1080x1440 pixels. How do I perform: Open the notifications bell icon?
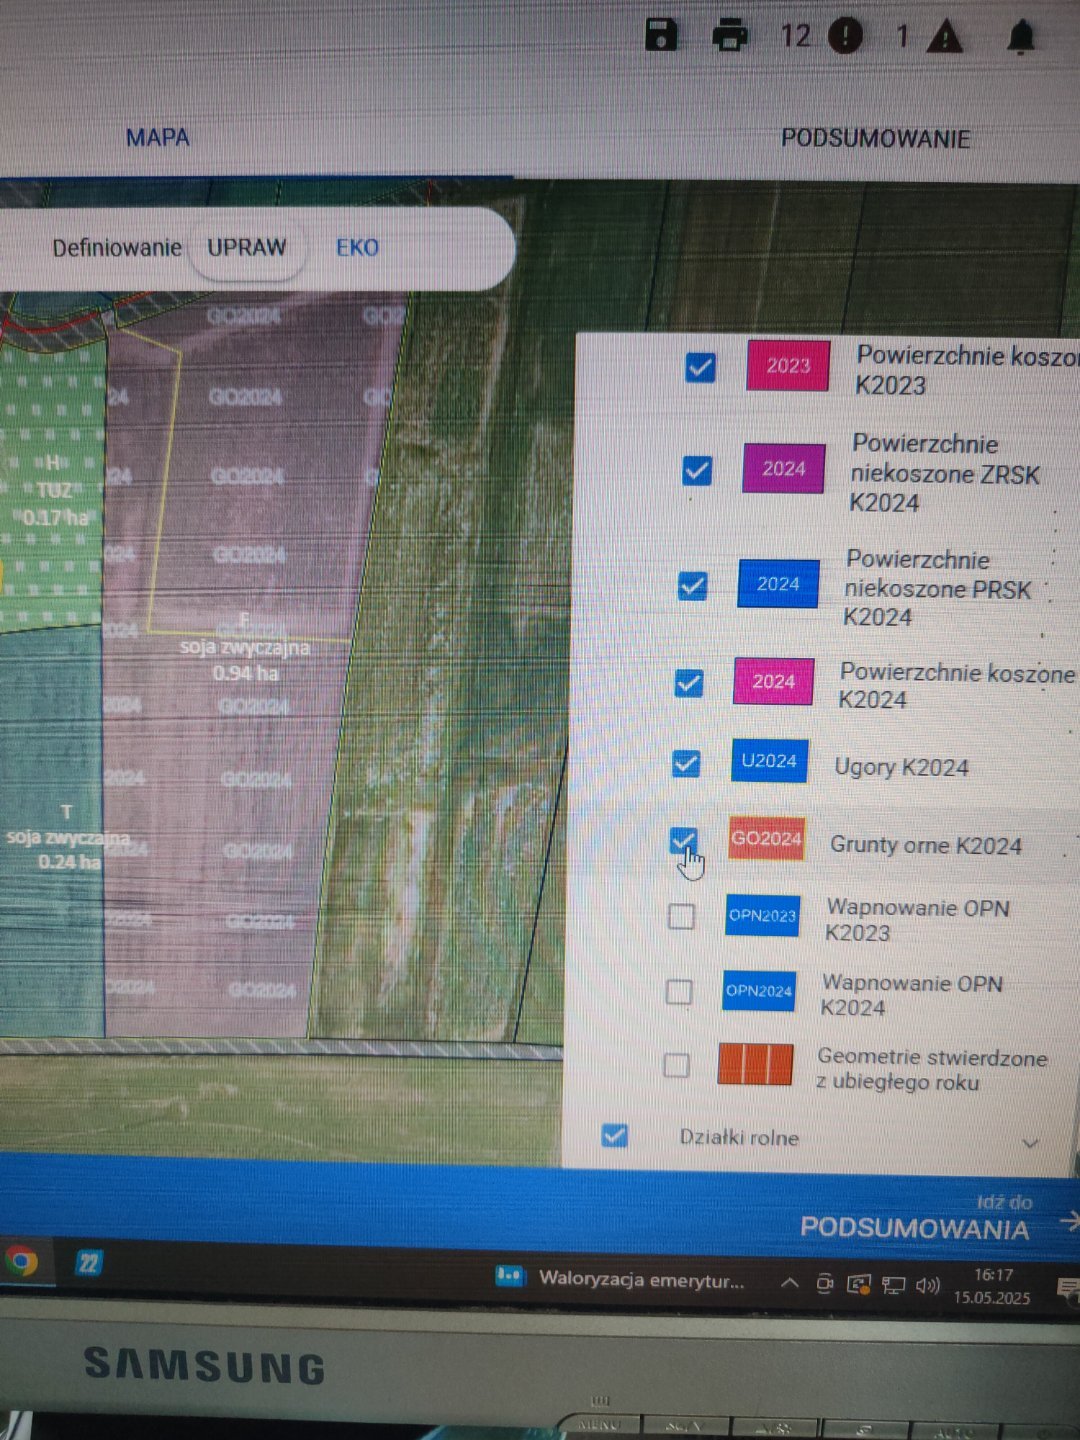(x=1020, y=38)
